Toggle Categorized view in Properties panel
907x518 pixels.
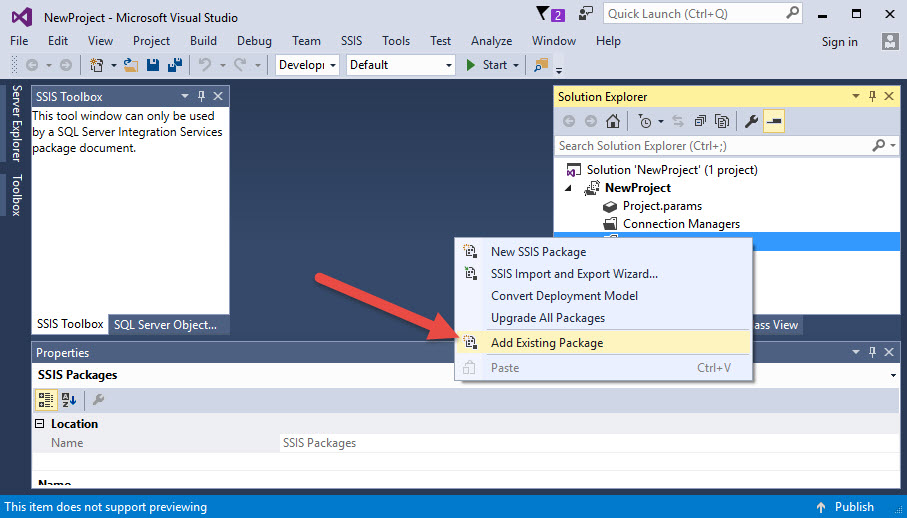click(45, 400)
